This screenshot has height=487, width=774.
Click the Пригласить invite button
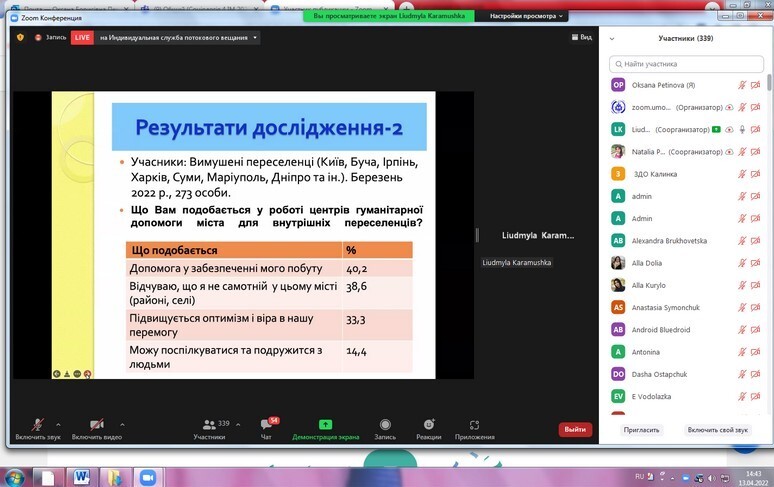tap(641, 430)
